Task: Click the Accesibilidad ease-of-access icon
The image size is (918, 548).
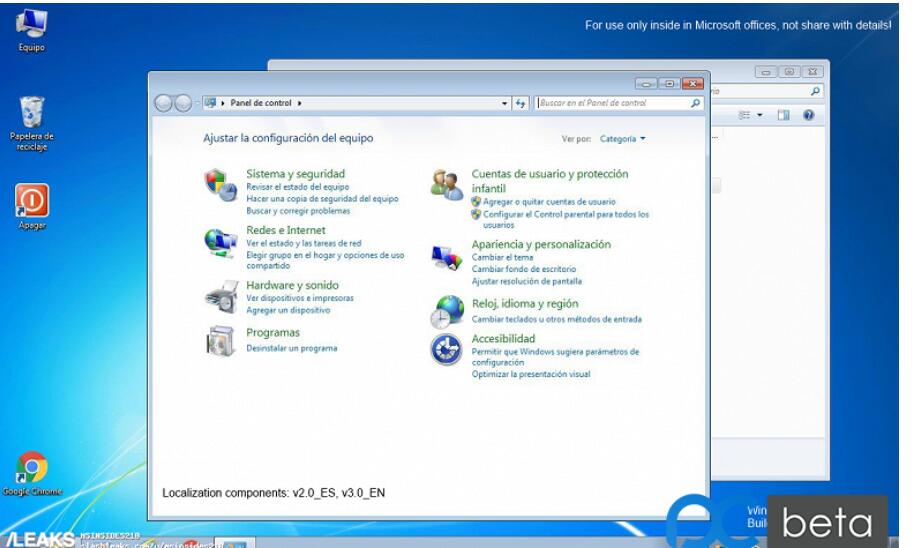Action: tap(446, 350)
